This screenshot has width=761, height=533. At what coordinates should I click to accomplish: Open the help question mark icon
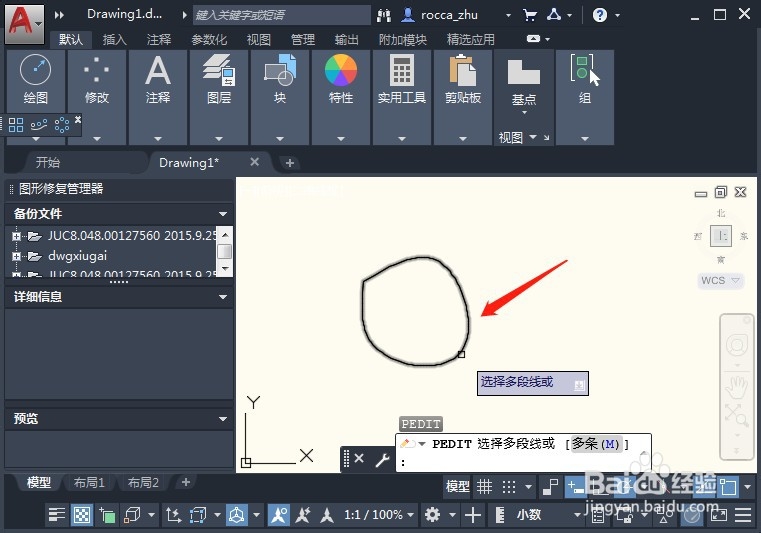pos(600,15)
